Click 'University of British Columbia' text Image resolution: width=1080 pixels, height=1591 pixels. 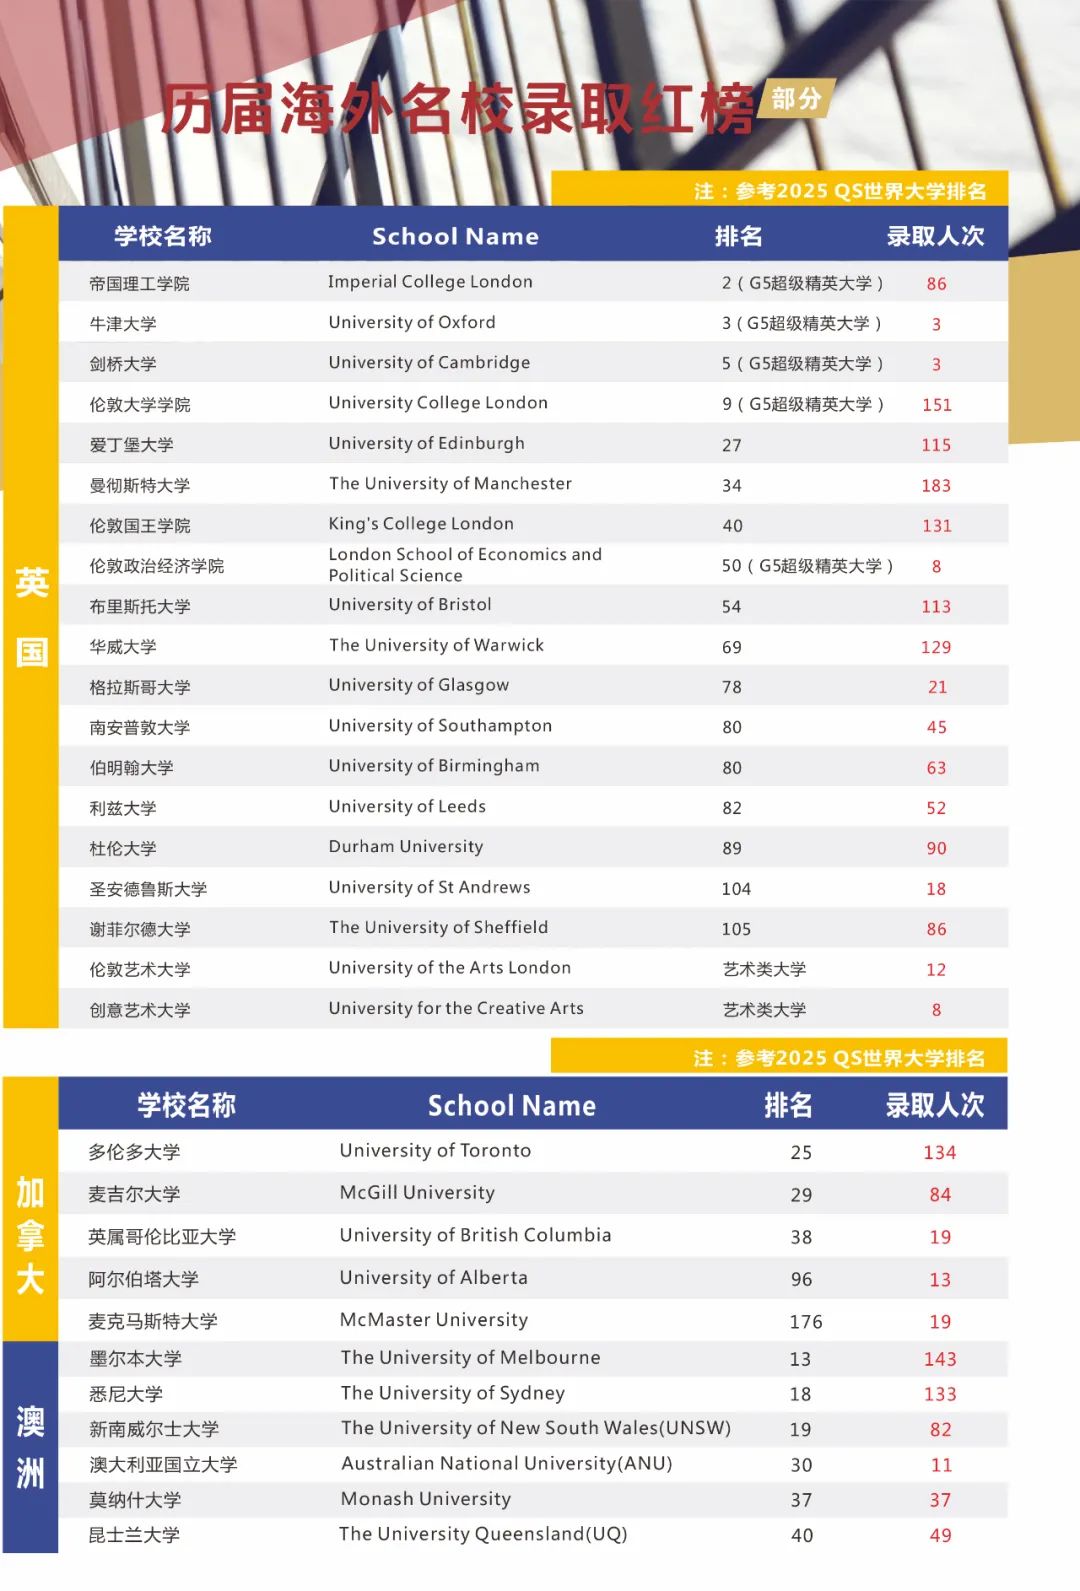(475, 1235)
